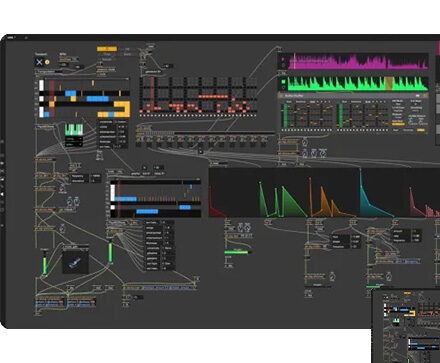
Task: Click the circle icon below green waveform square
Action: (x=283, y=88)
